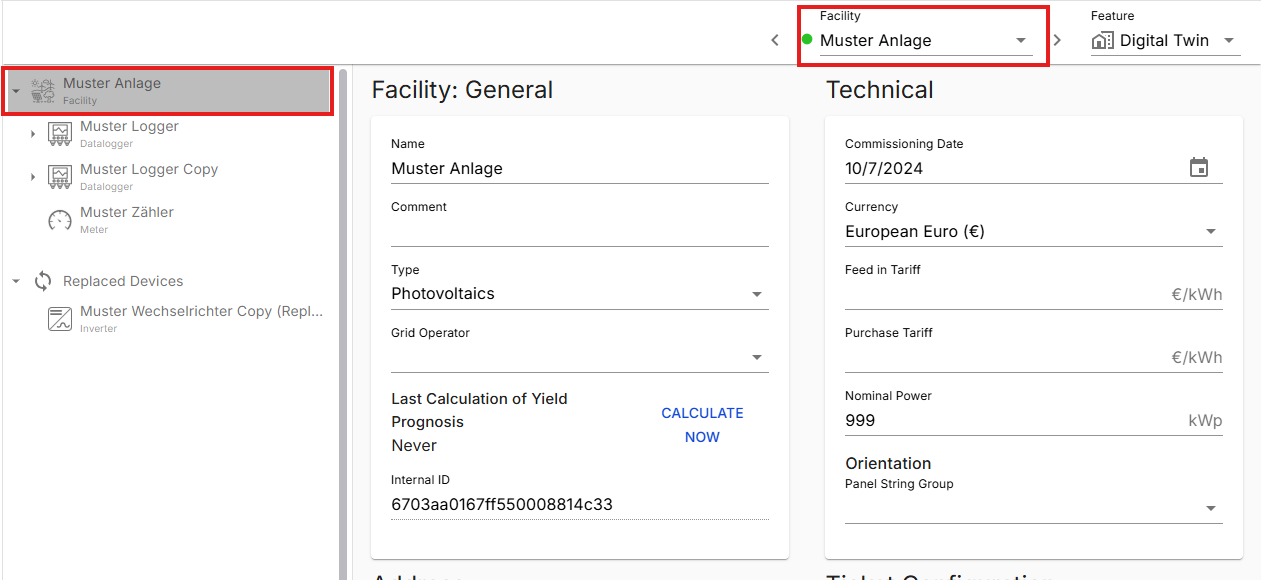Click the Muster Zähler meter gauge icon

click(x=60, y=220)
